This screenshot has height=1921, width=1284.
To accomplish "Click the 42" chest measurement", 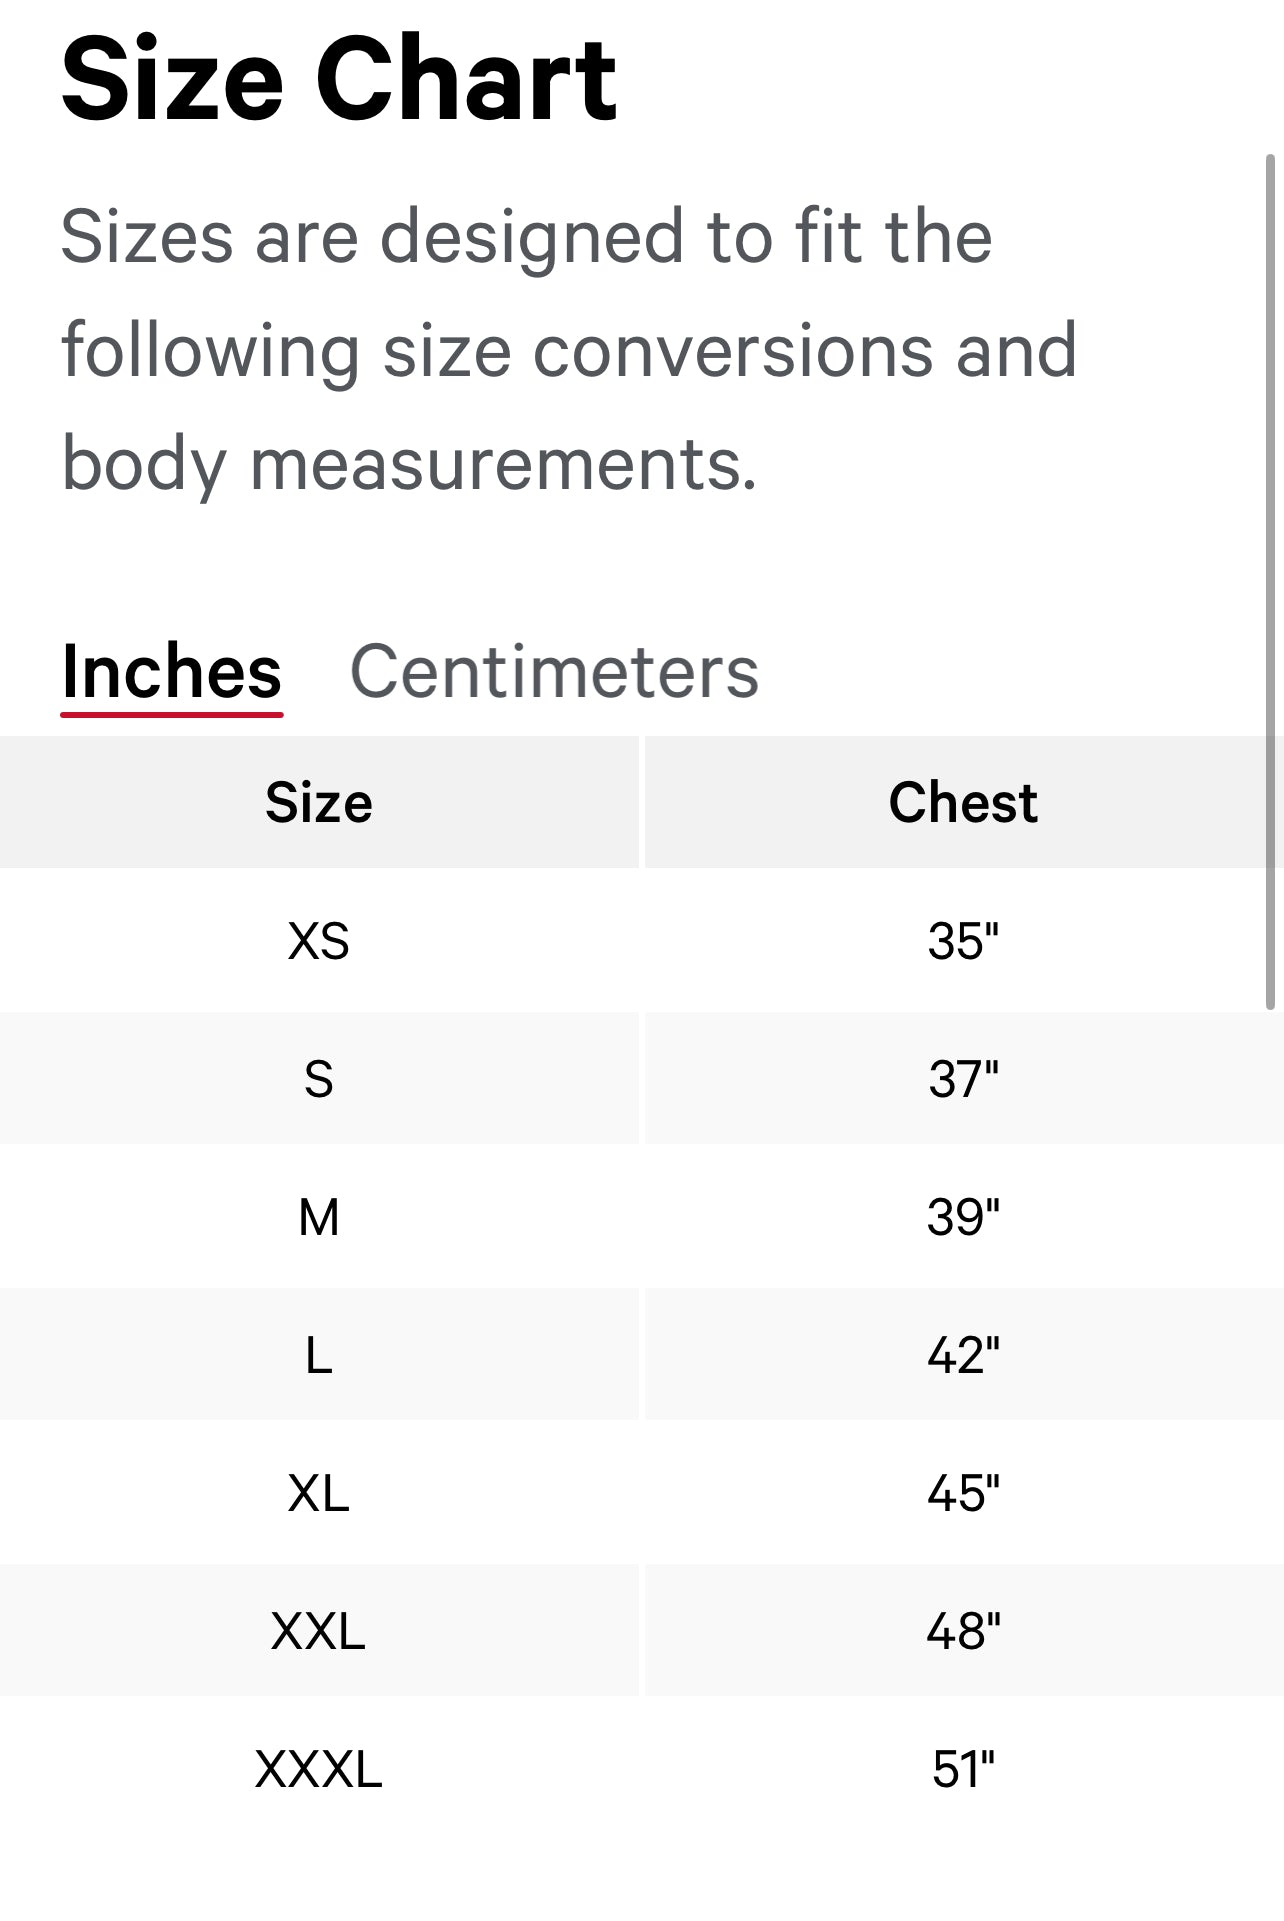I will click(963, 1355).
